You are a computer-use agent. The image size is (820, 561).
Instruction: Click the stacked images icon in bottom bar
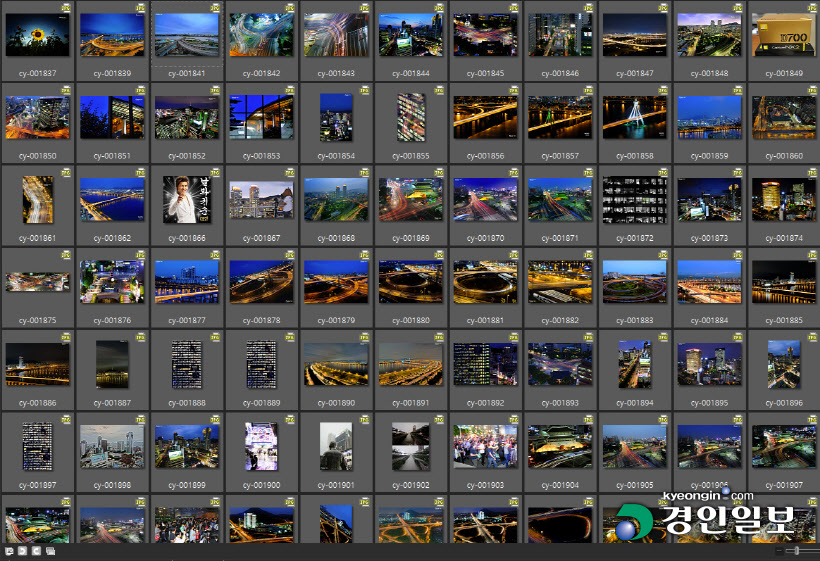[48, 551]
